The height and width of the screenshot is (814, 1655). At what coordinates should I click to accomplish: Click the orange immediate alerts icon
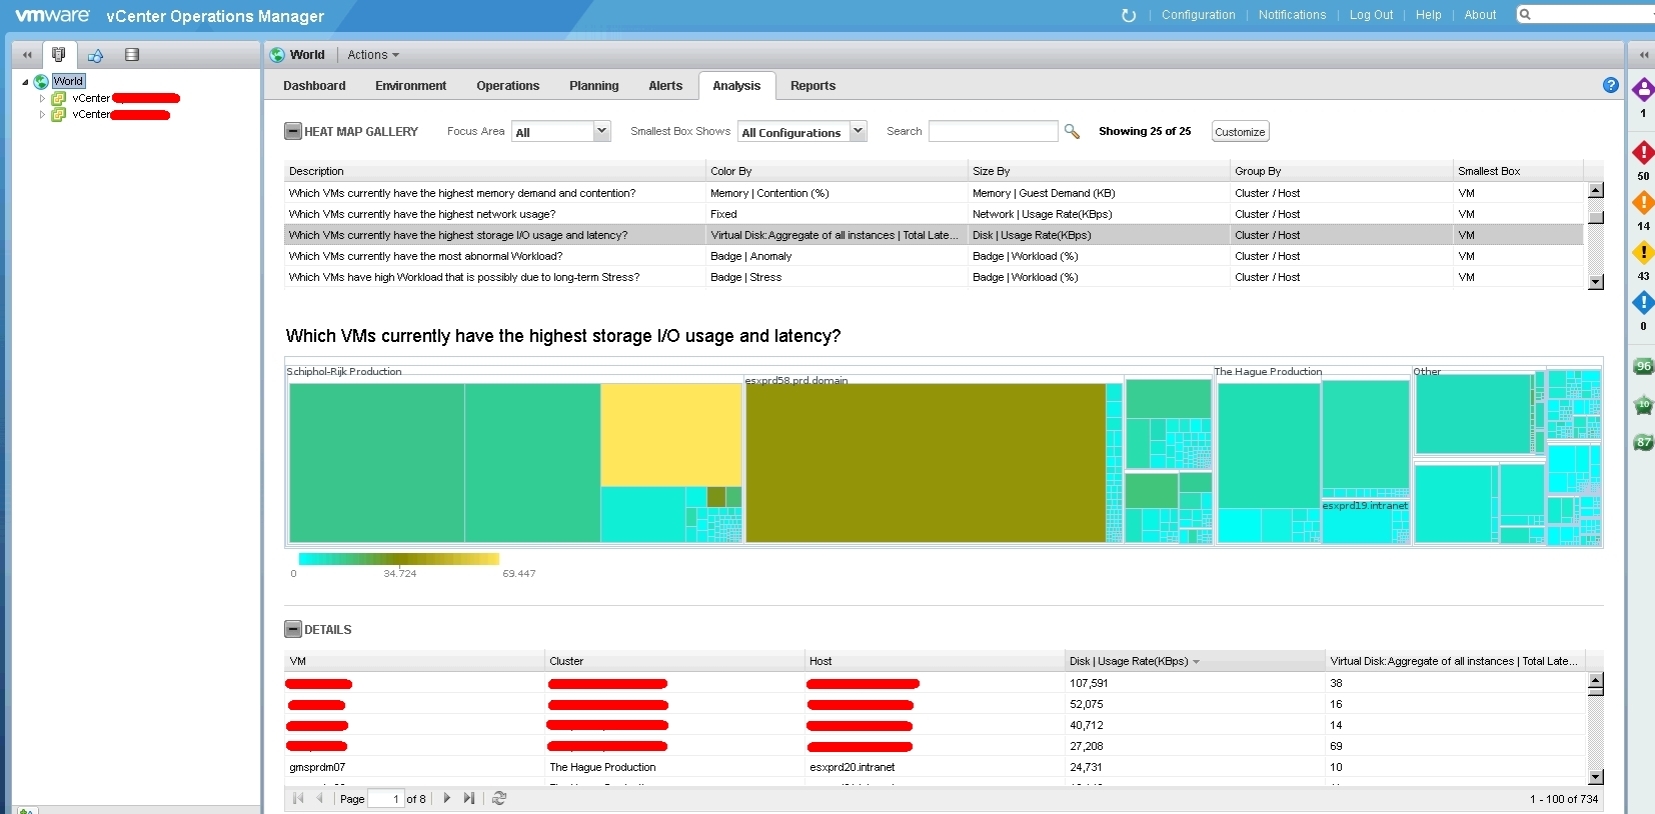[1643, 203]
